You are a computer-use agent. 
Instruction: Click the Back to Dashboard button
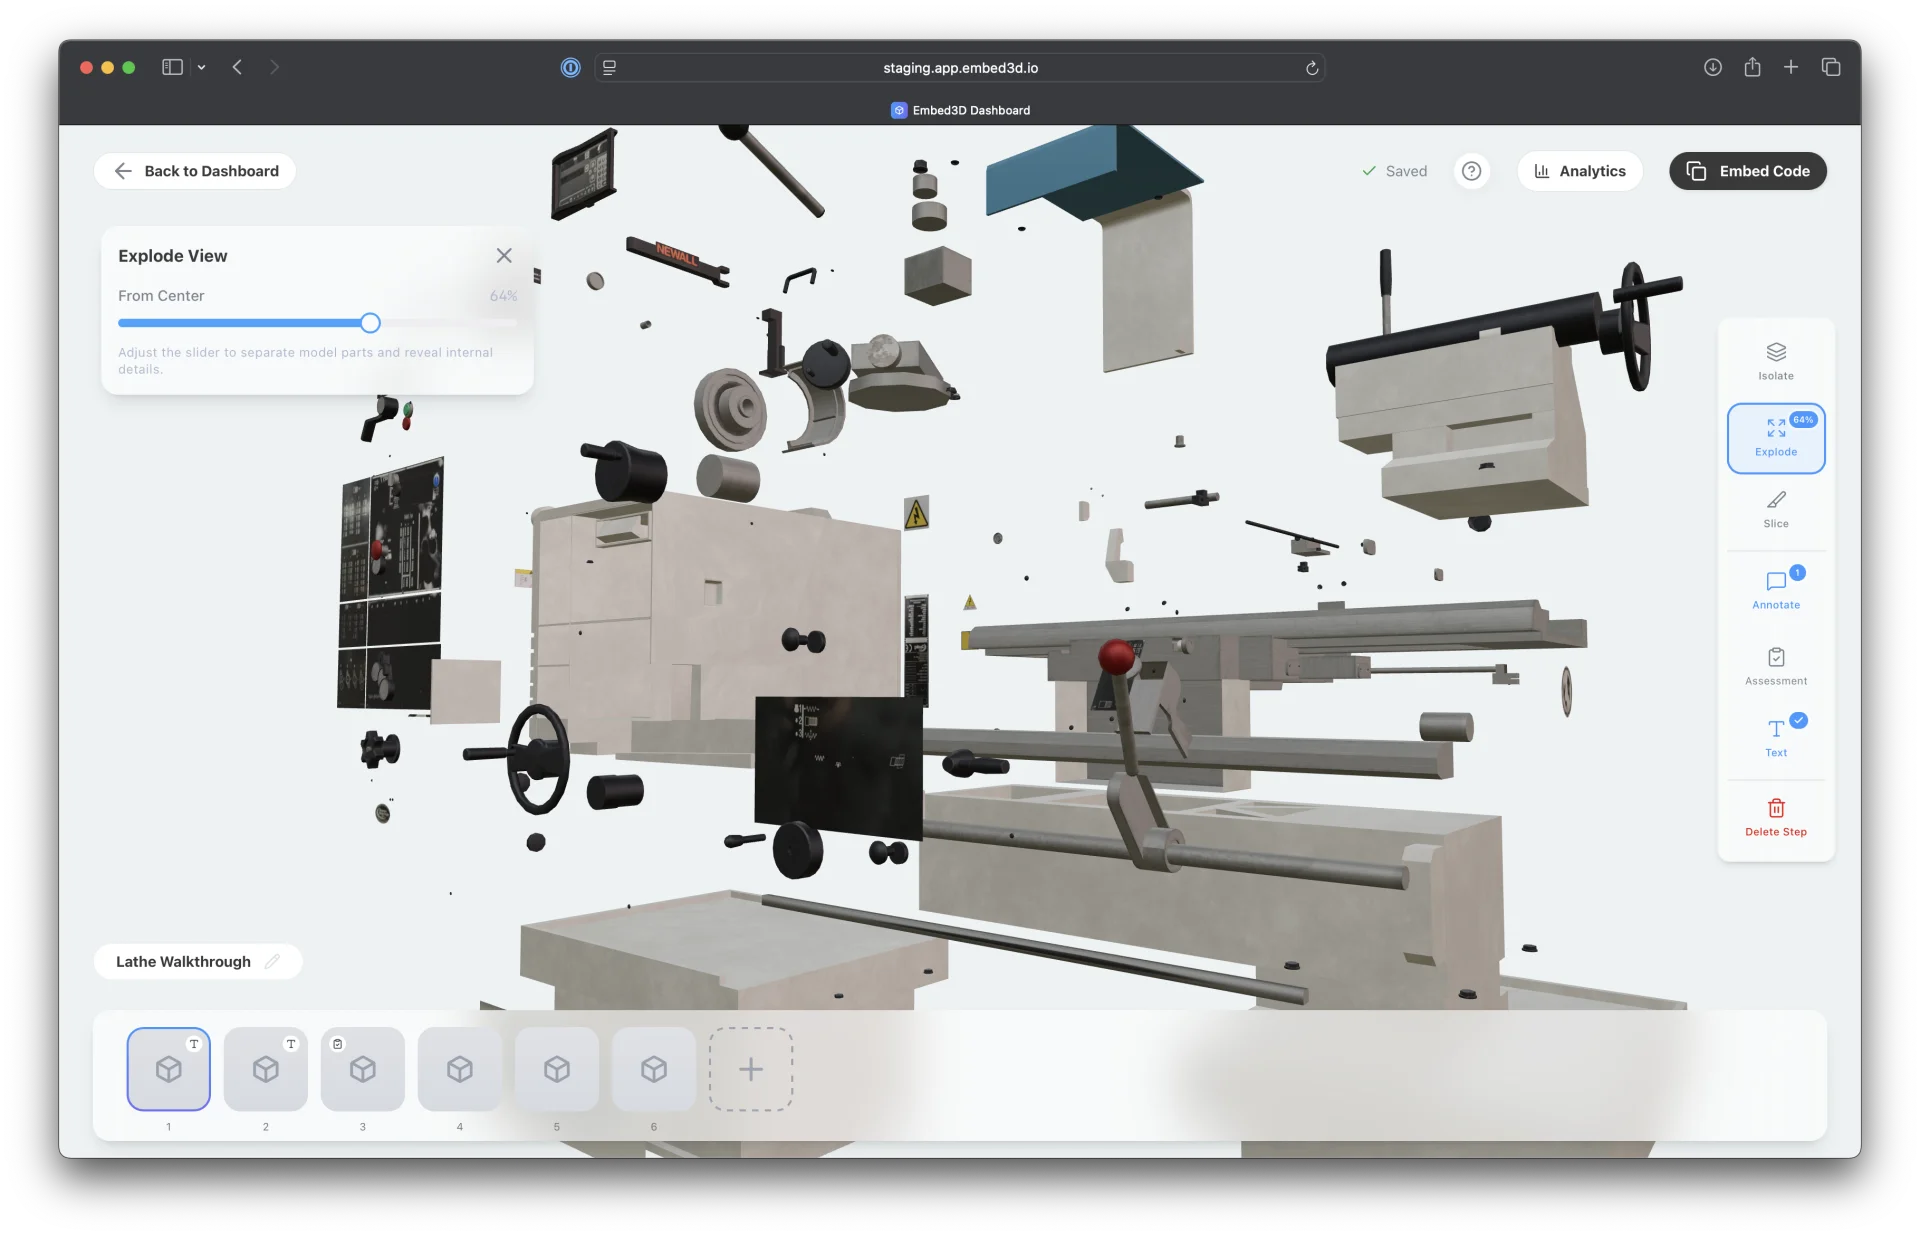pos(194,171)
